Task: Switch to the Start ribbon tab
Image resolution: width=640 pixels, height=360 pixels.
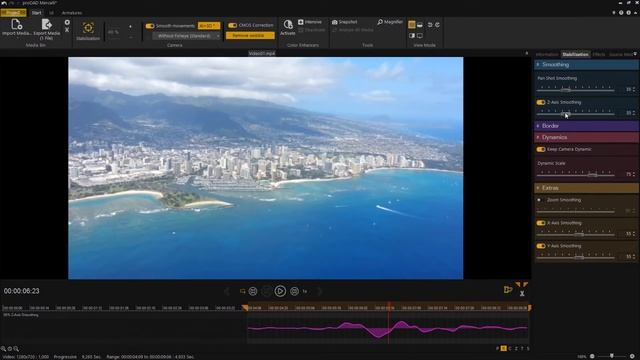Action: click(x=36, y=13)
